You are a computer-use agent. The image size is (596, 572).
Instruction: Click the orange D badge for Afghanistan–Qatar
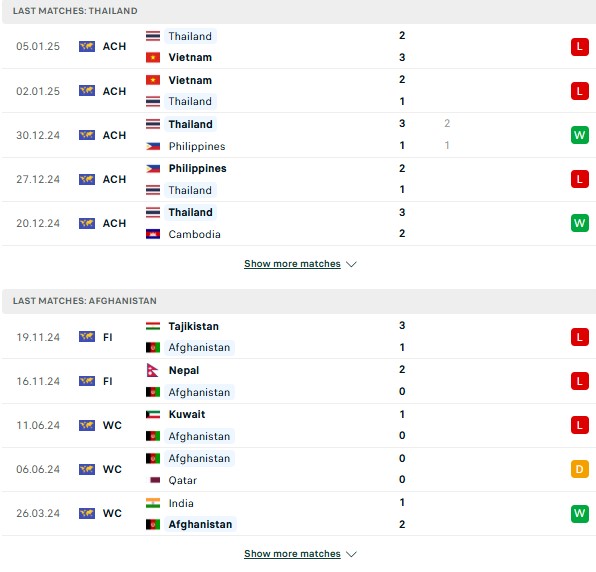coord(579,469)
